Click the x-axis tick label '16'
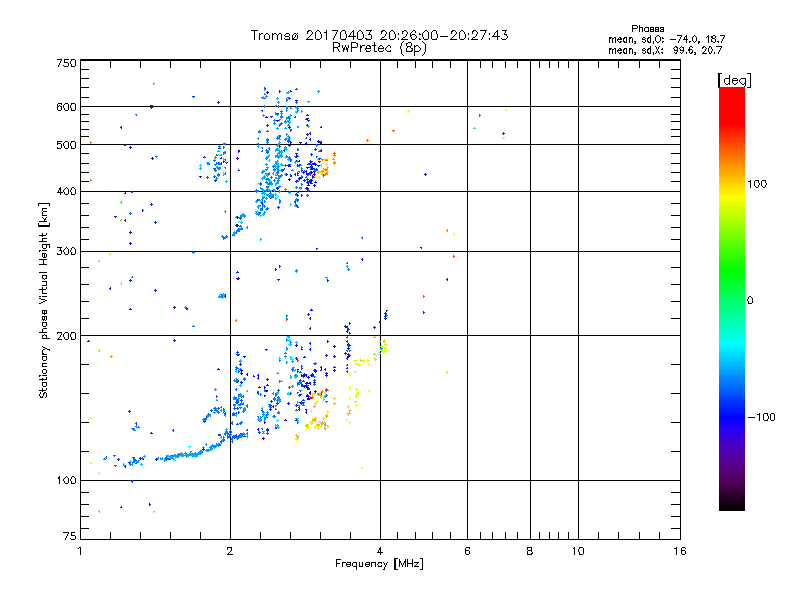This screenshot has height=600, width=800. pyautogui.click(x=680, y=551)
